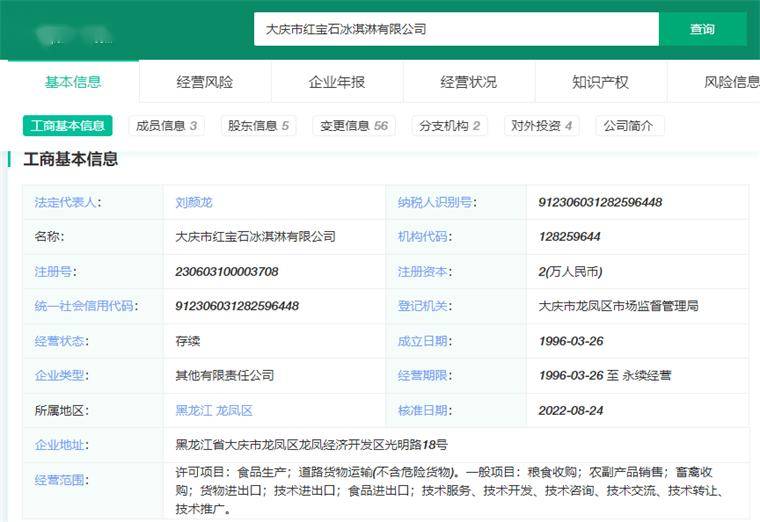This screenshot has width=760, height=522.
Task: Click the 经营状态 label
Action: click(61, 341)
